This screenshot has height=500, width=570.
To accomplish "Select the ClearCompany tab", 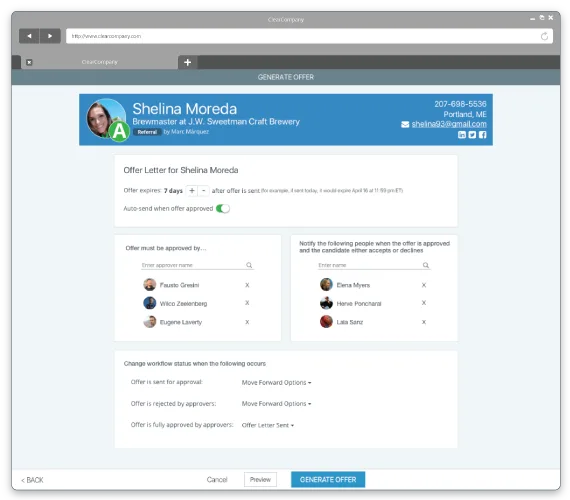I will click(99, 62).
